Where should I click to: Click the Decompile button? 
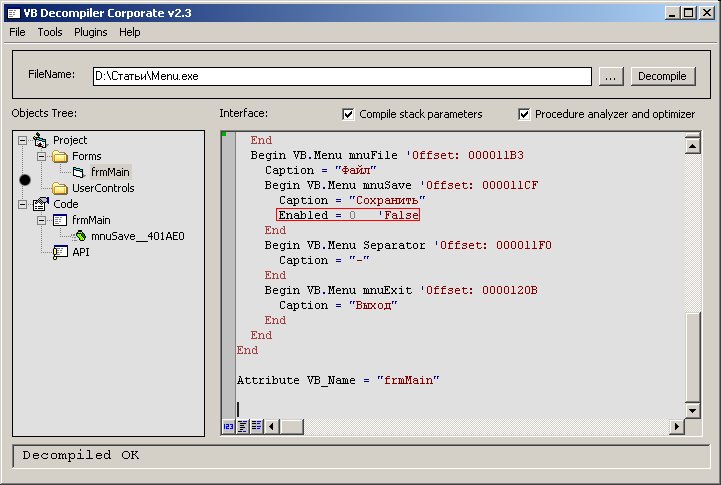pos(662,76)
